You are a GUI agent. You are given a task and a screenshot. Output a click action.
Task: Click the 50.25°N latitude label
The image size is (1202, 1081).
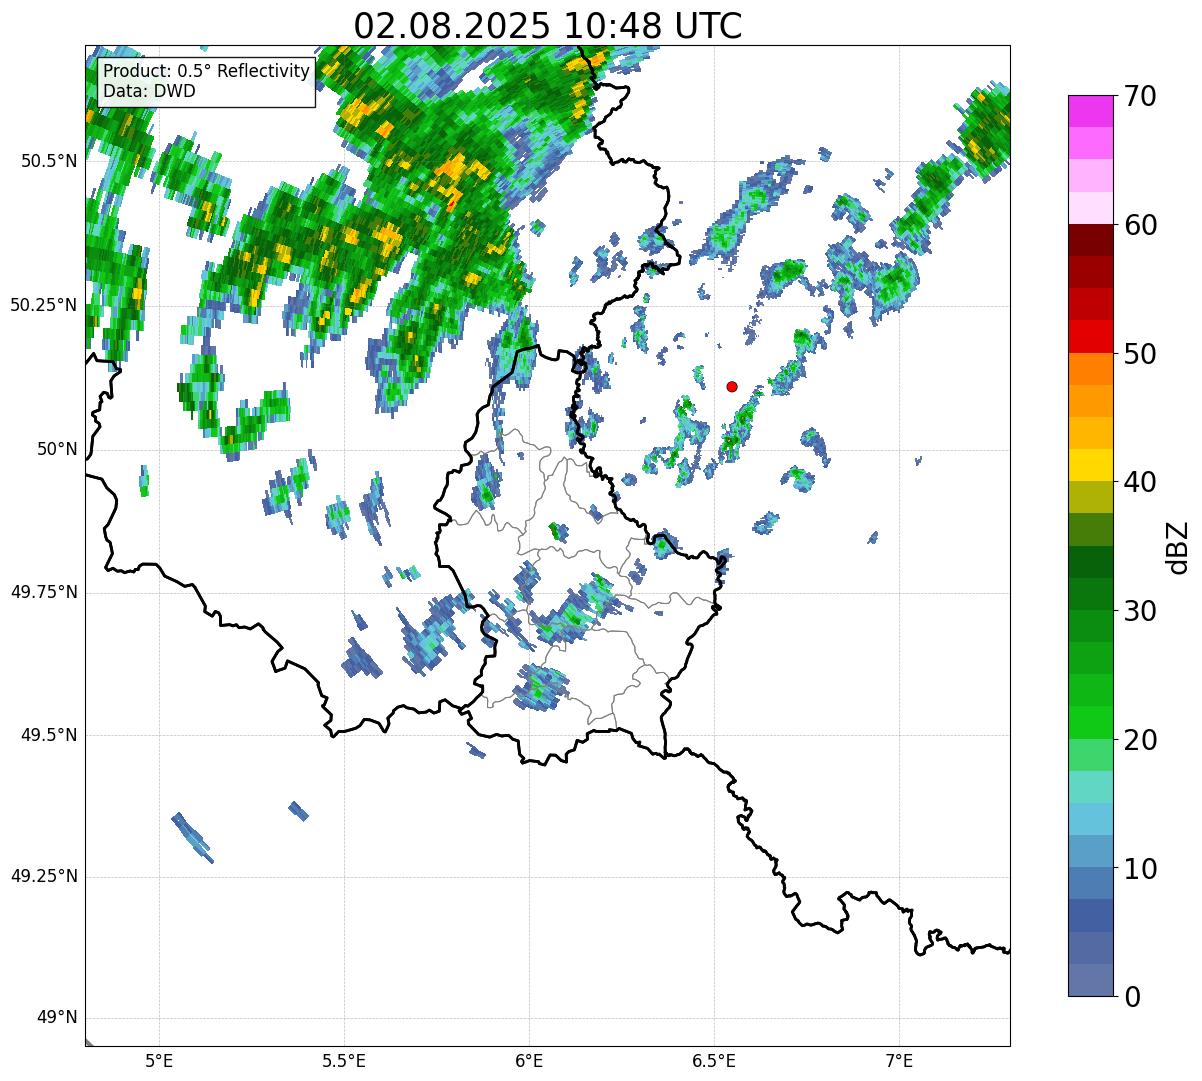point(43,305)
